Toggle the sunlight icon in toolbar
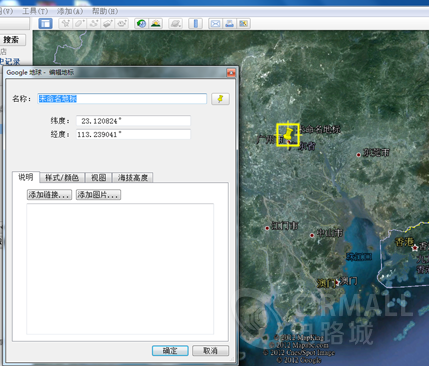Viewport: 429px width, 366px height. pos(156,24)
